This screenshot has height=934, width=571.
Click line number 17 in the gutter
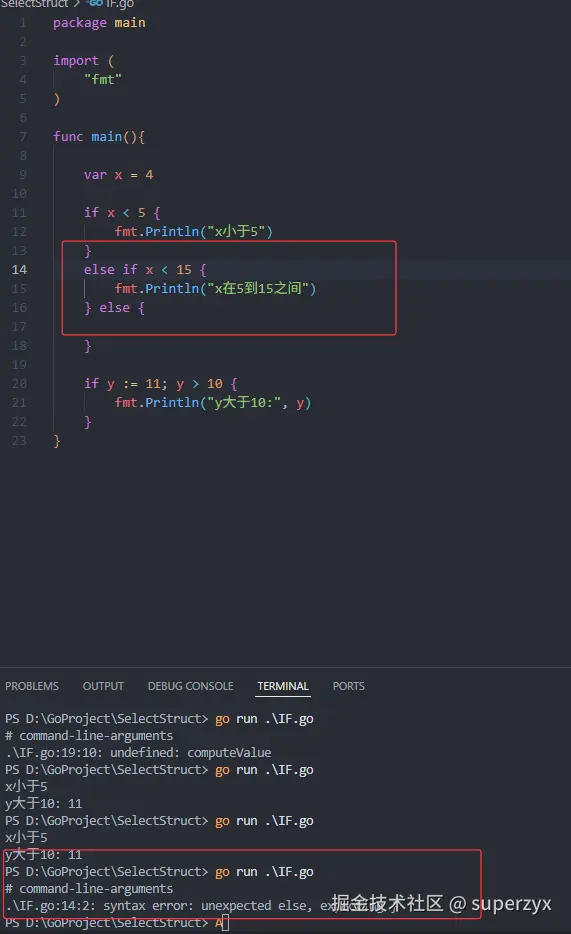(19, 326)
